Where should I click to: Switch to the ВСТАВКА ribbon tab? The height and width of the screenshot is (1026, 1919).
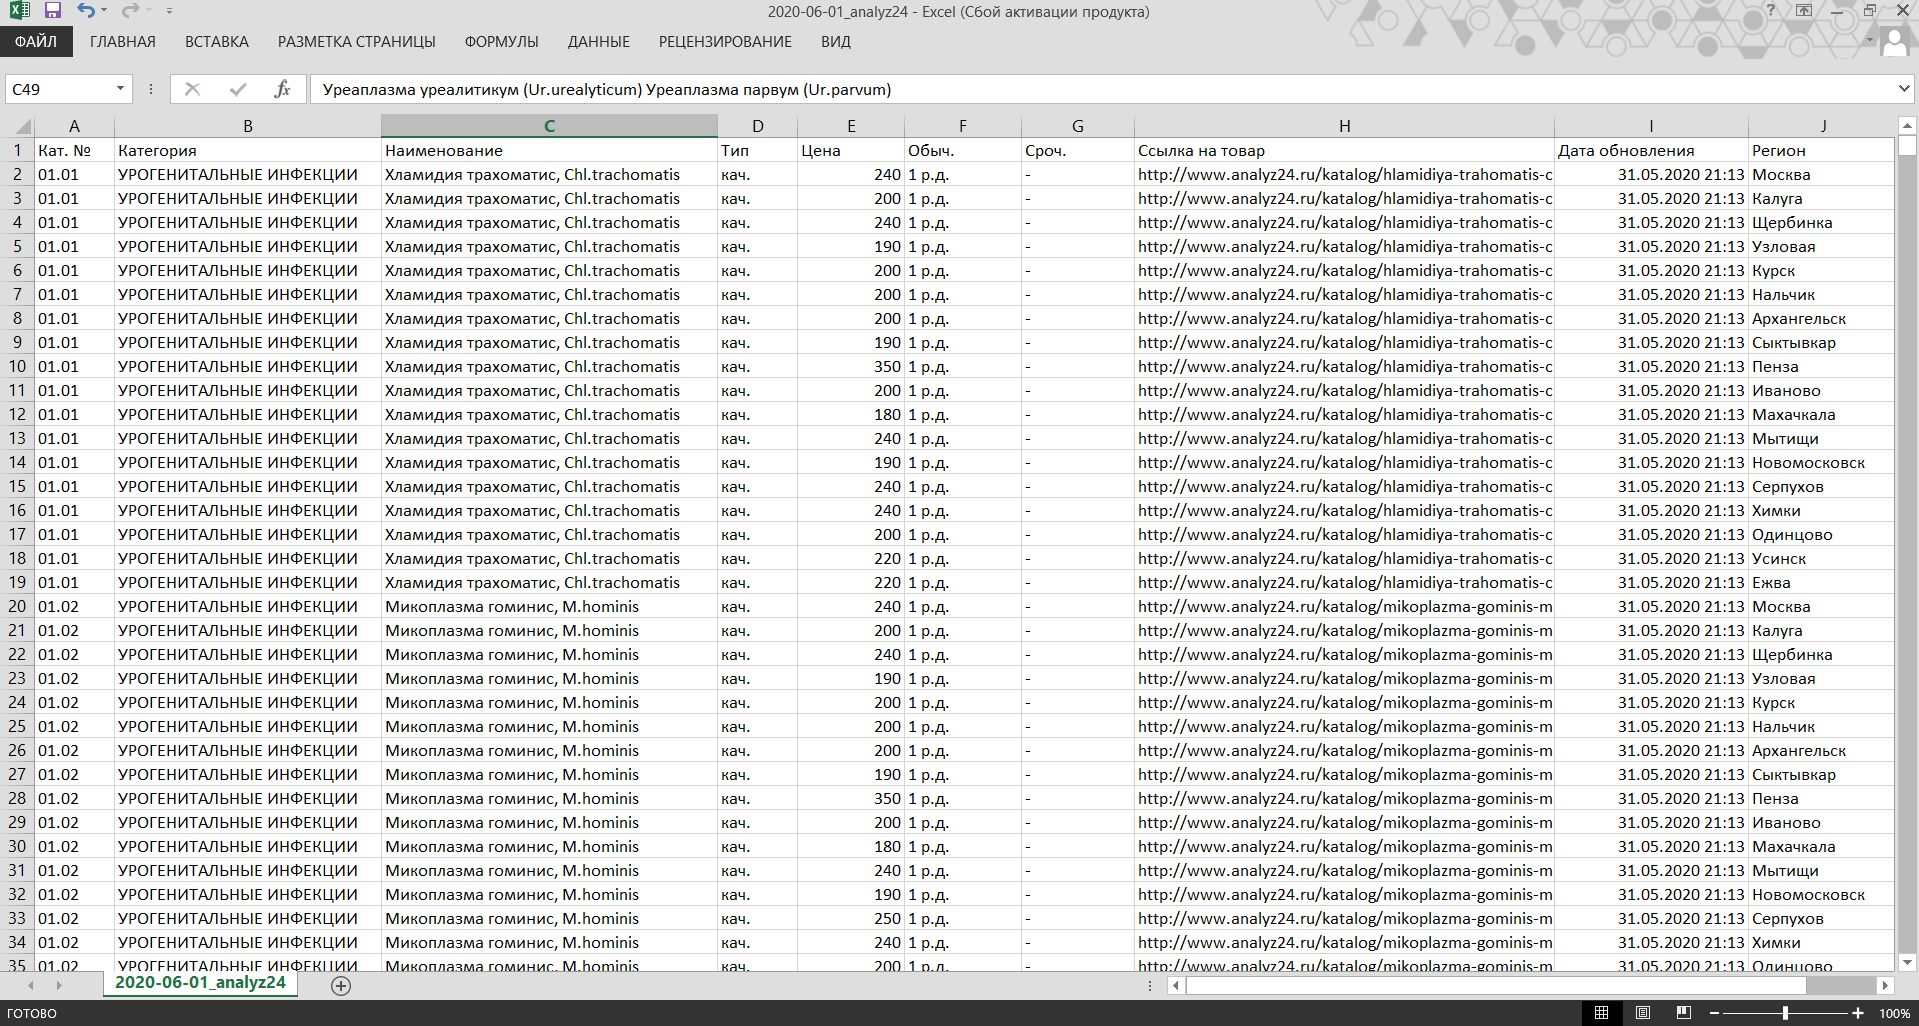(217, 42)
